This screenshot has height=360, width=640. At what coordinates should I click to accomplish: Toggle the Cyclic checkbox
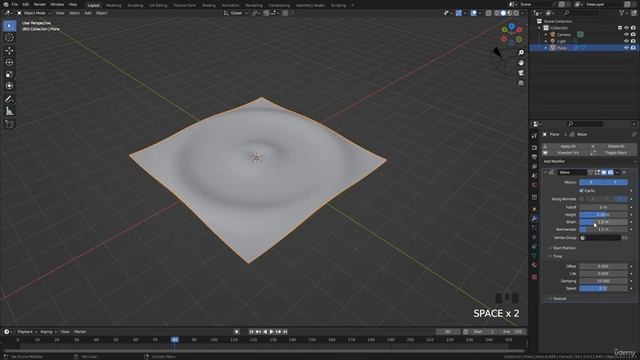click(x=581, y=191)
